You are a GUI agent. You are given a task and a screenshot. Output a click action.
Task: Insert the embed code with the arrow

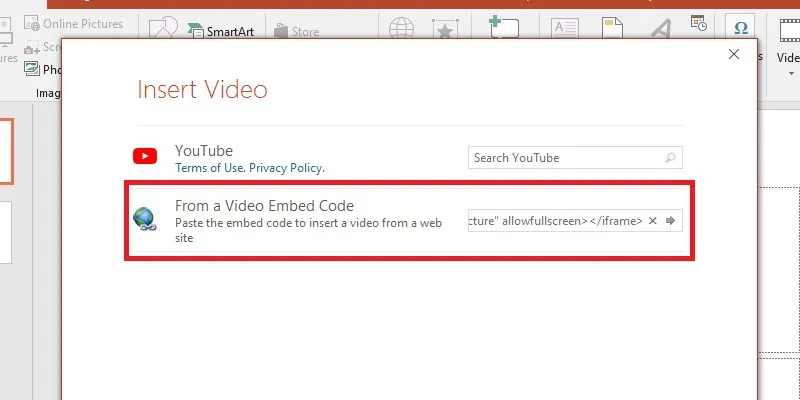coord(670,220)
